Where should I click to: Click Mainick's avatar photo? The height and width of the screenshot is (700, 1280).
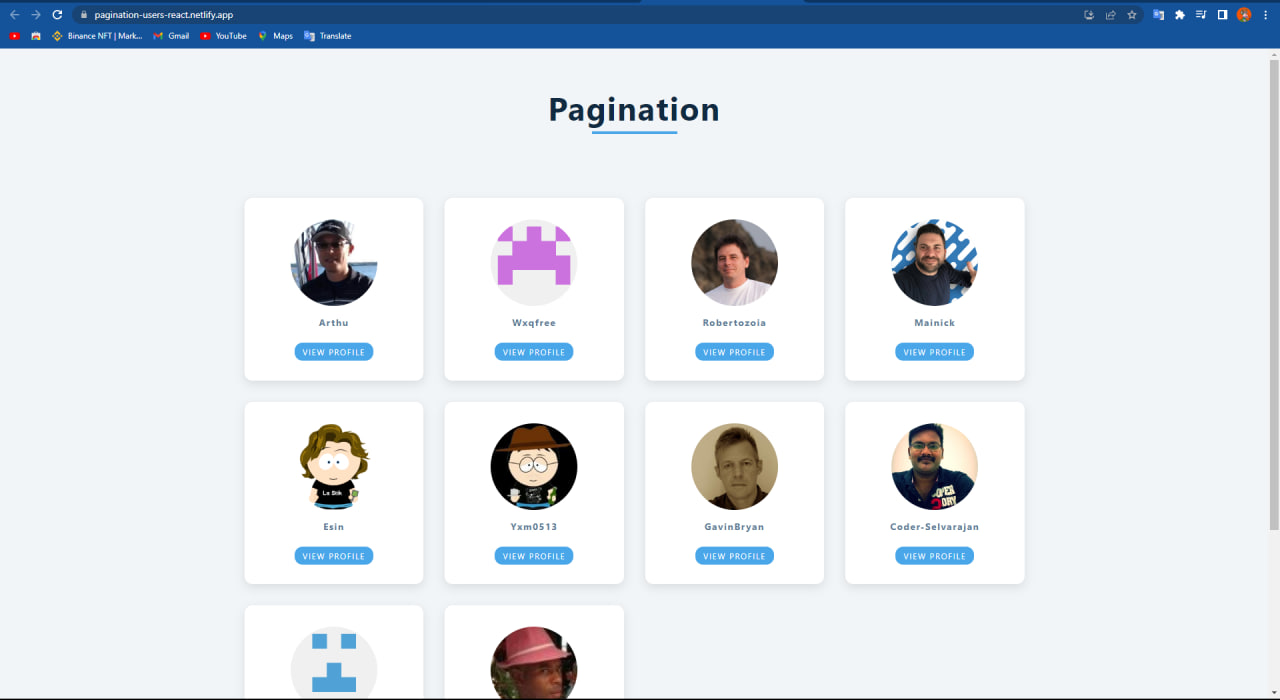[935, 263]
